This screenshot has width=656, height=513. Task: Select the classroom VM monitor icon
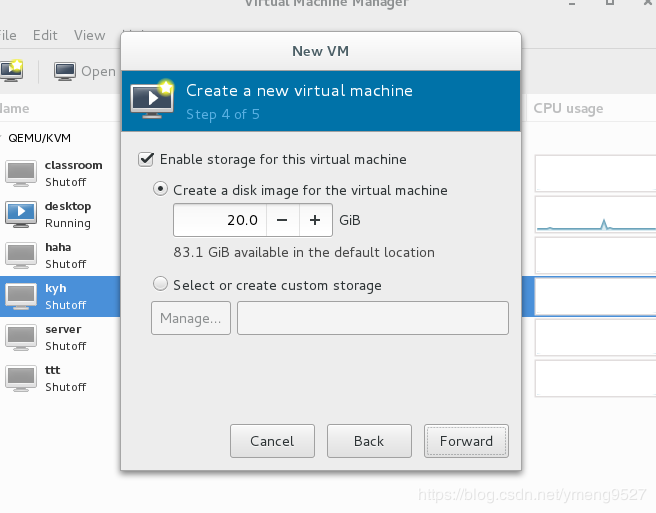(x=21, y=173)
